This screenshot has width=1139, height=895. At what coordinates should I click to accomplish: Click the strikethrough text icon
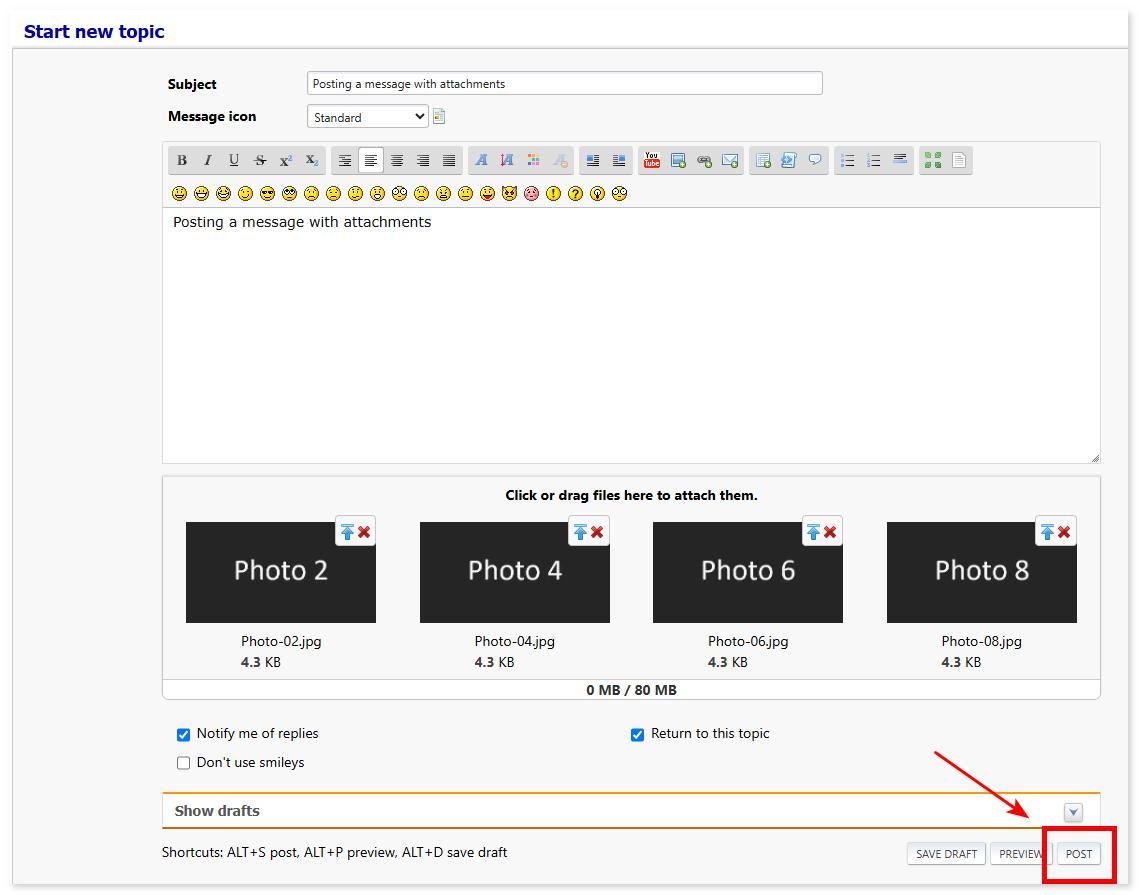click(260, 160)
